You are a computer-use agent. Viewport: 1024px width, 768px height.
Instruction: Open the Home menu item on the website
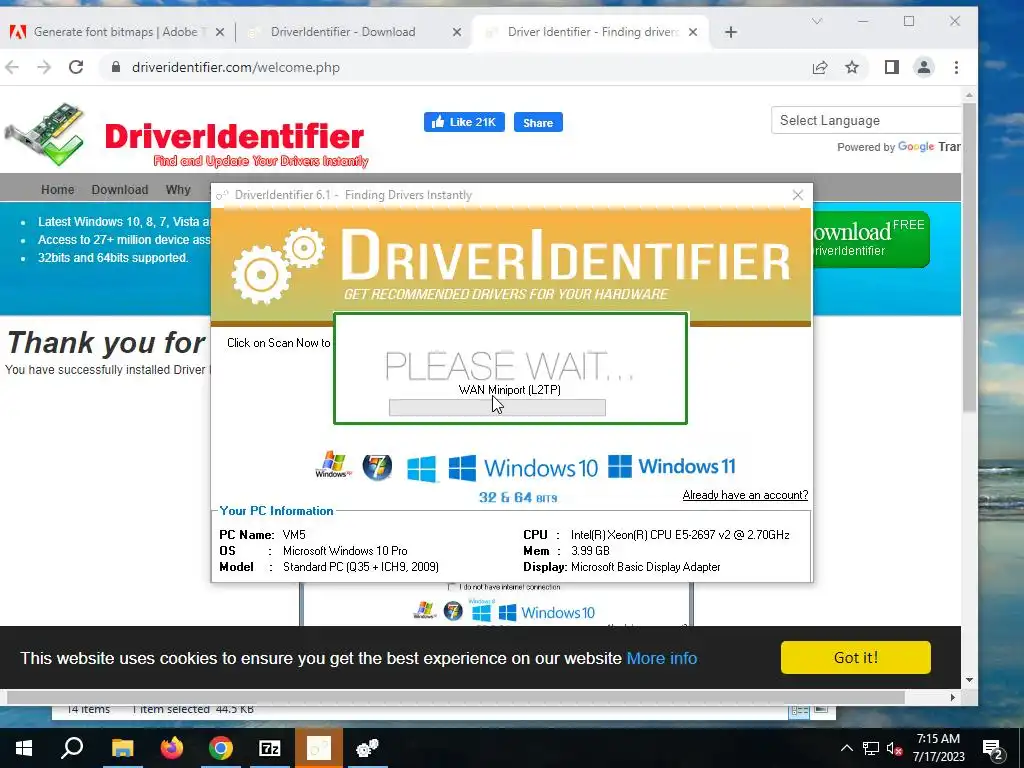click(57, 189)
